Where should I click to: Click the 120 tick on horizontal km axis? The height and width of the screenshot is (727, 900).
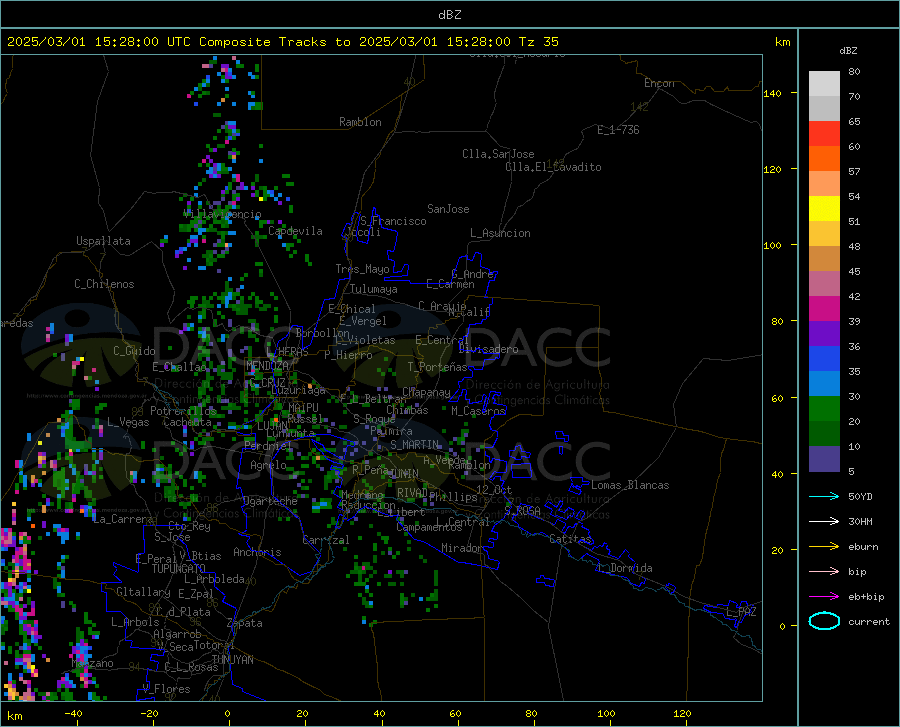[x=682, y=714]
